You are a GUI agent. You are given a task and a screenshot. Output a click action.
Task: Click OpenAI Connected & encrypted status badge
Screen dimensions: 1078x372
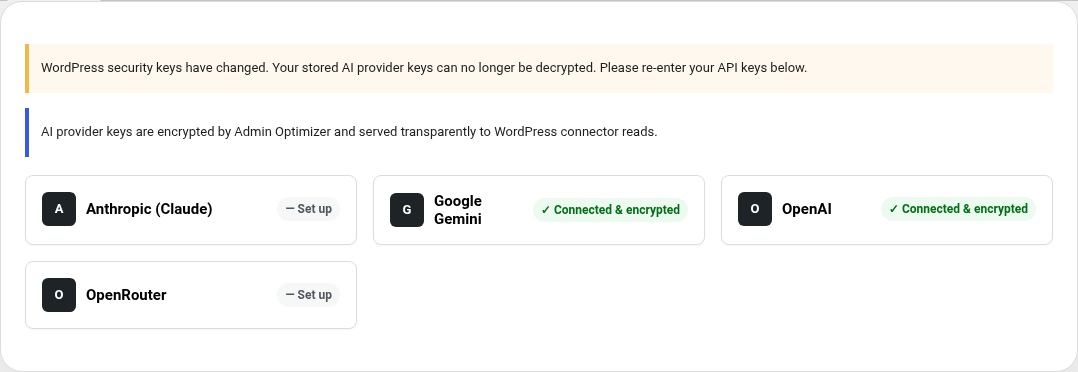(x=958, y=209)
